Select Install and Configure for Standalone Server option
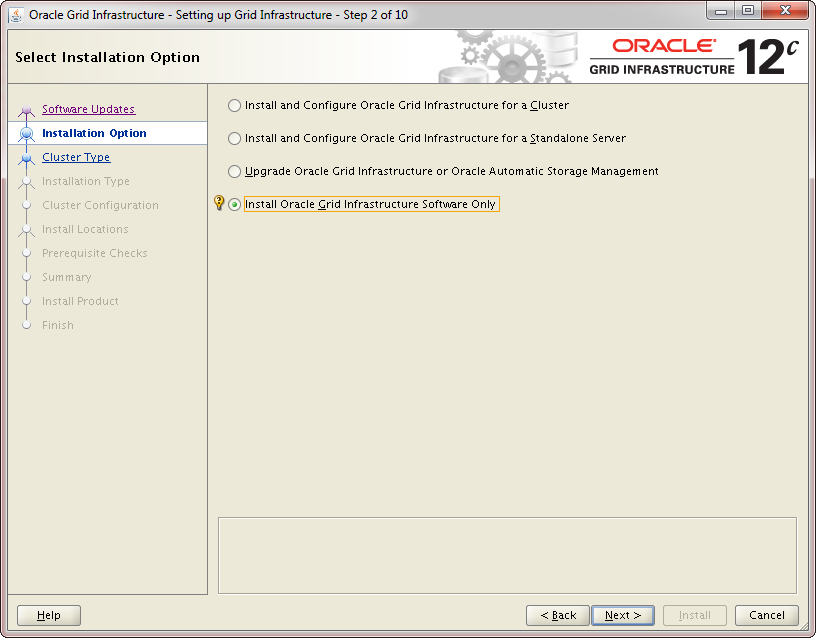816x638 pixels. point(235,138)
